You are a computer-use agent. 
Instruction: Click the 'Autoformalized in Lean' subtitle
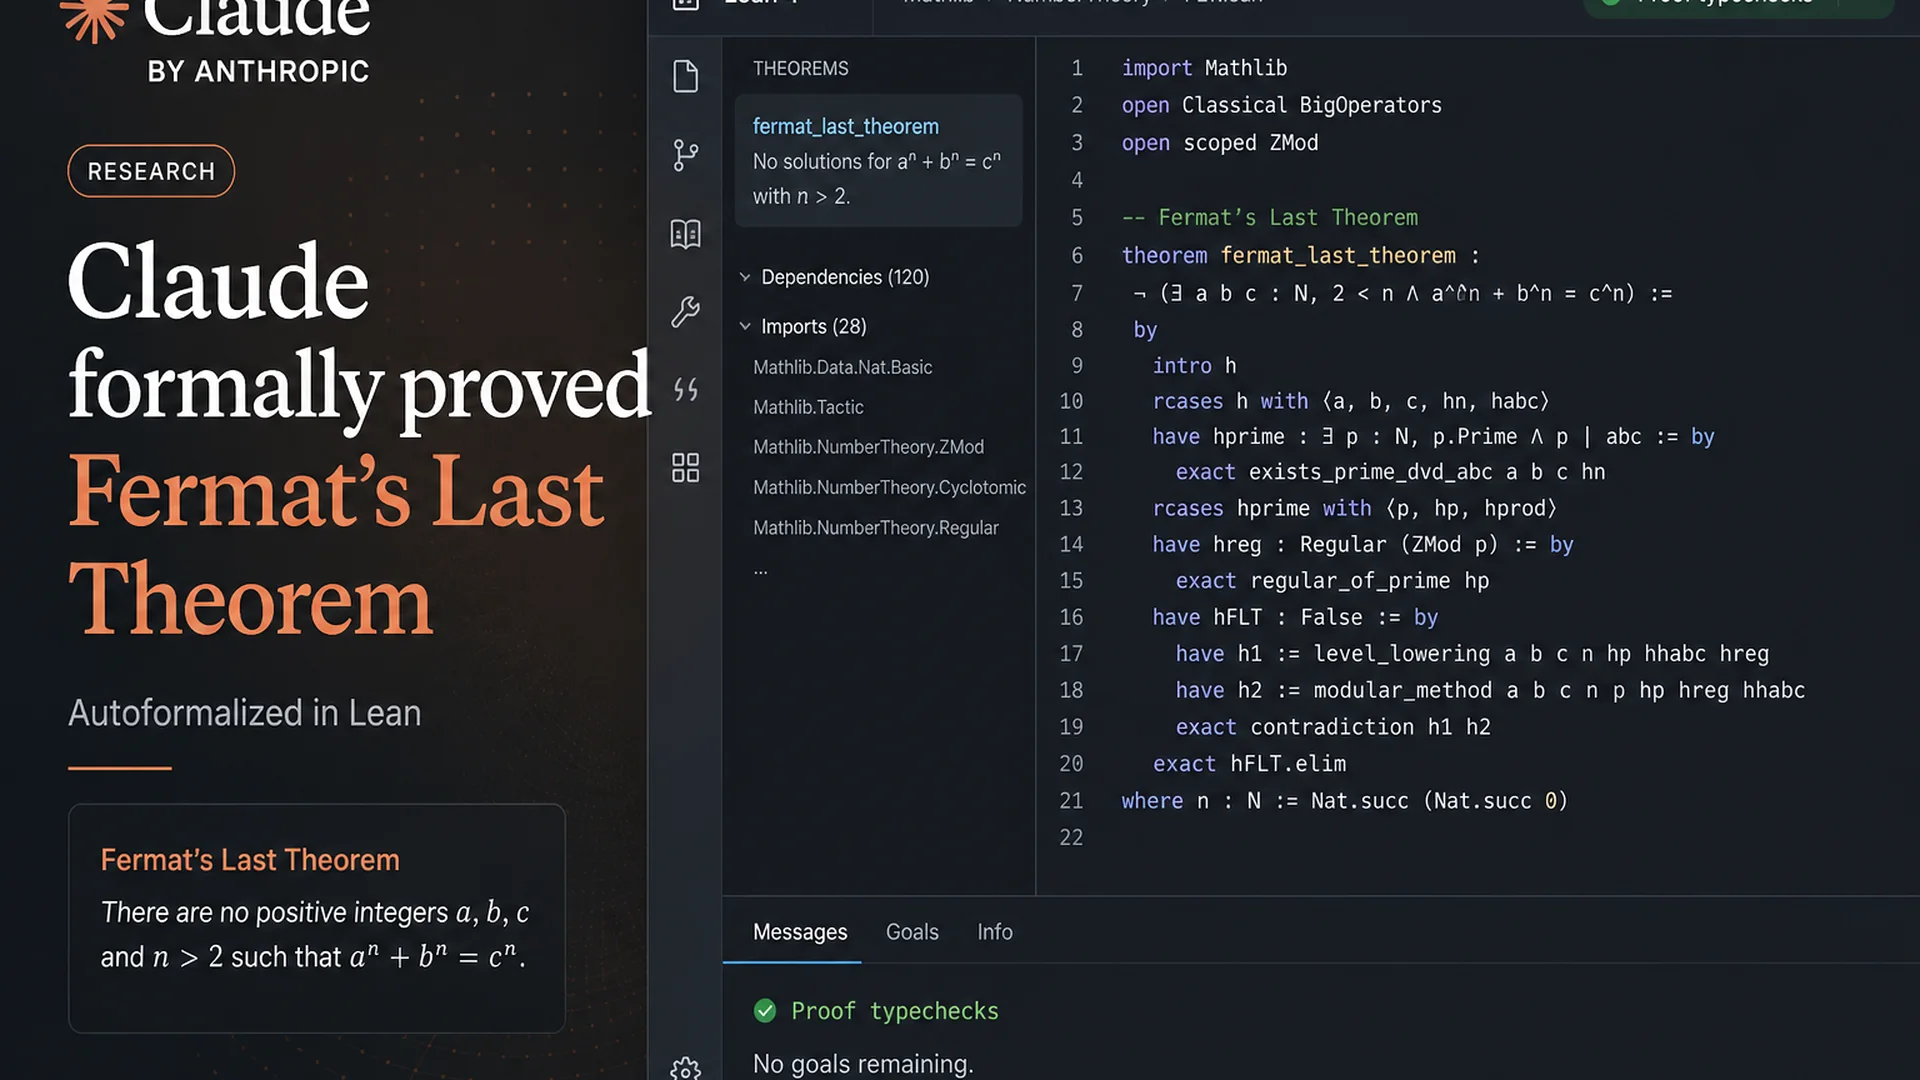(x=245, y=713)
